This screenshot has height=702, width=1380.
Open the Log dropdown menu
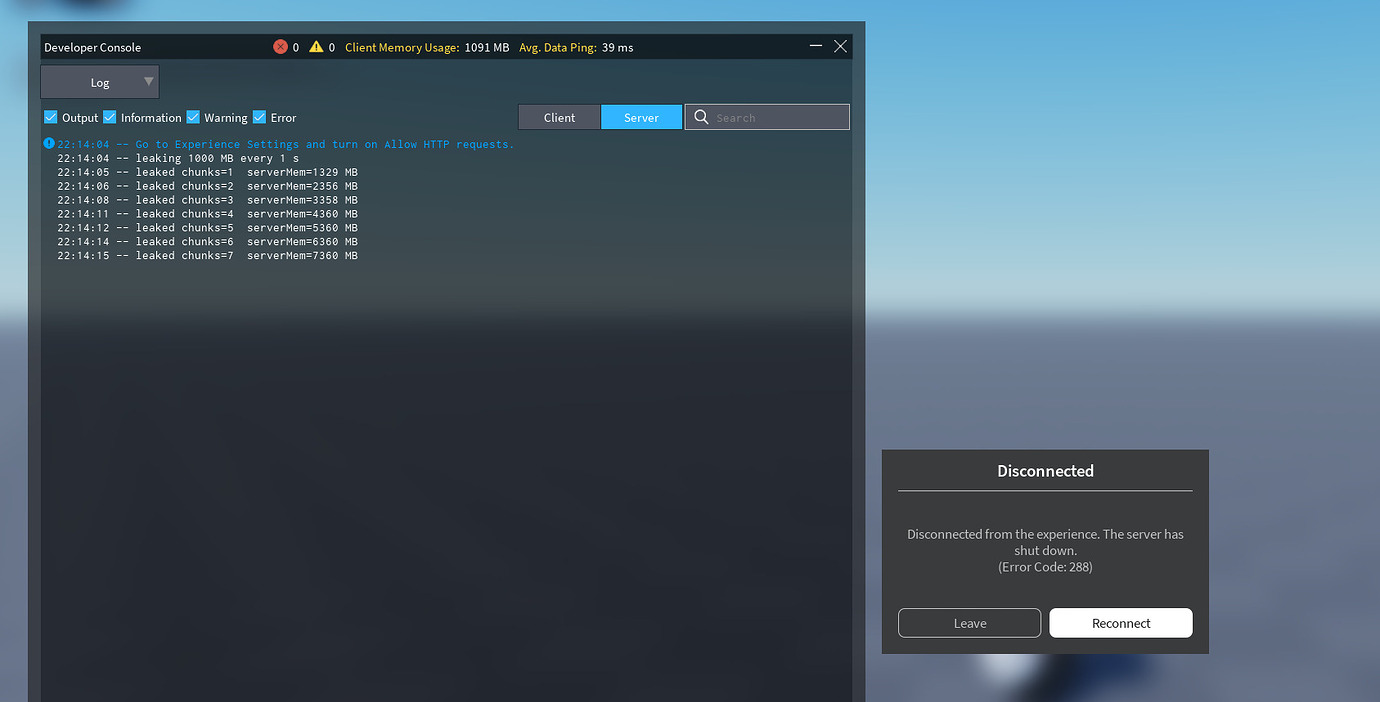pos(100,82)
